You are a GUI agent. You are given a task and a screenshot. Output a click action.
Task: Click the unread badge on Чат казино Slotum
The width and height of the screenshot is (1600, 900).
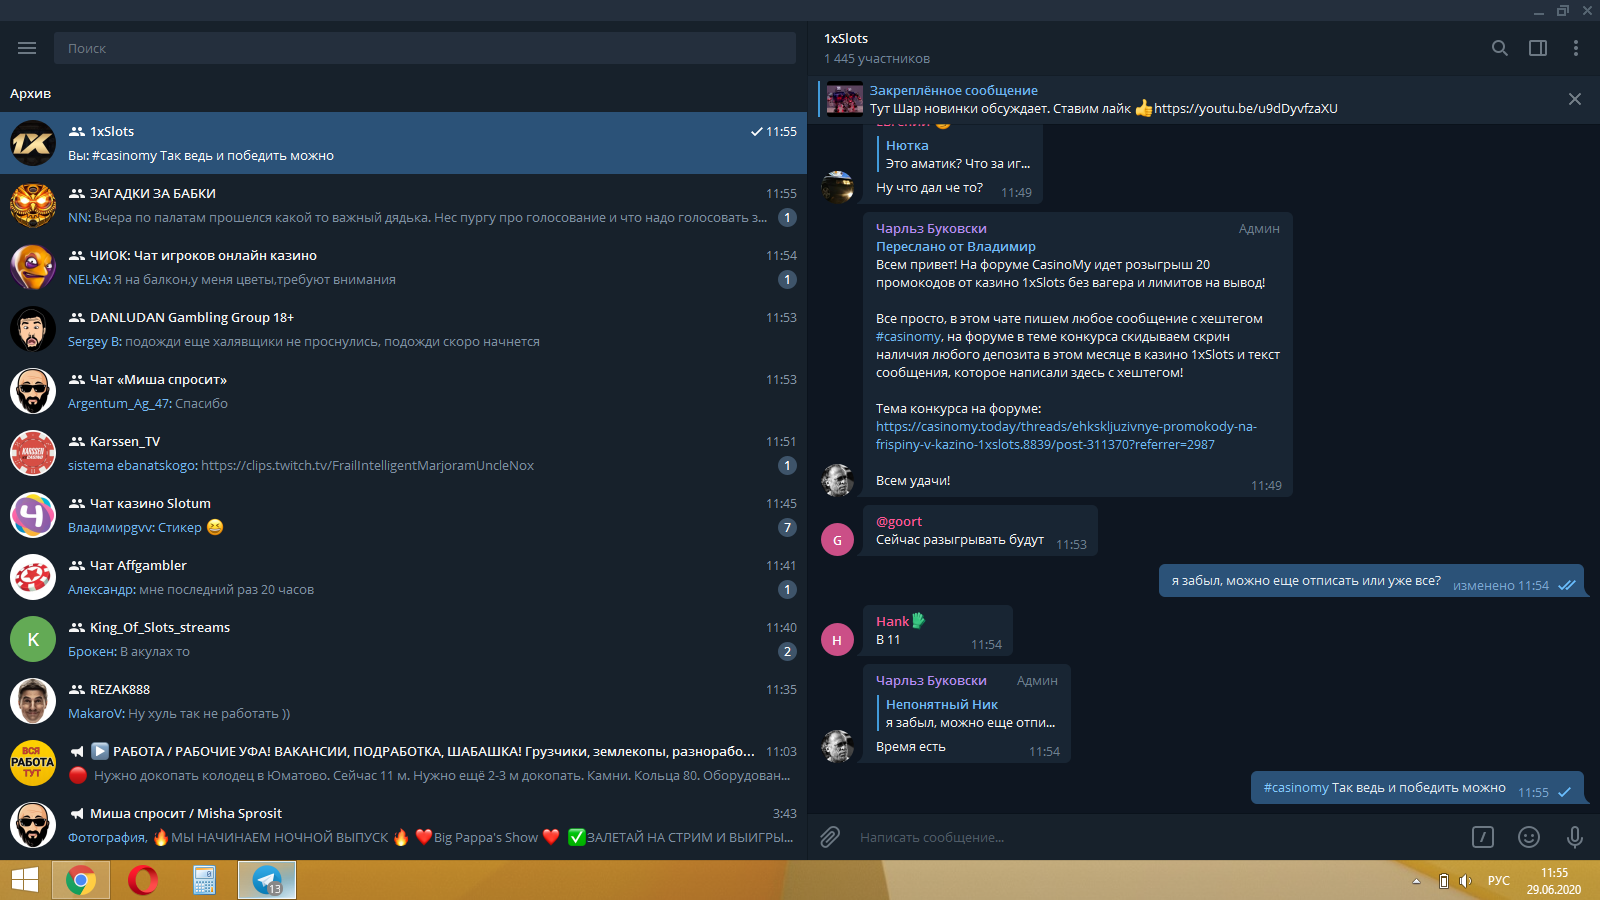[x=787, y=527]
